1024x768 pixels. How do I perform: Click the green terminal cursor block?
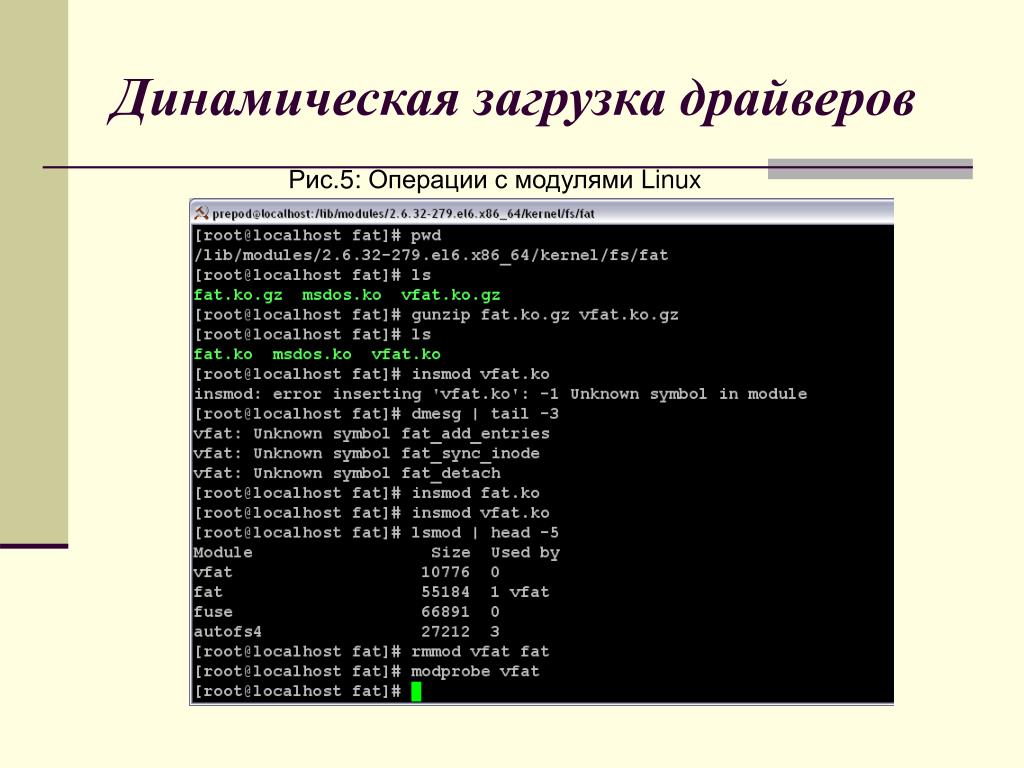pyautogui.click(x=416, y=691)
